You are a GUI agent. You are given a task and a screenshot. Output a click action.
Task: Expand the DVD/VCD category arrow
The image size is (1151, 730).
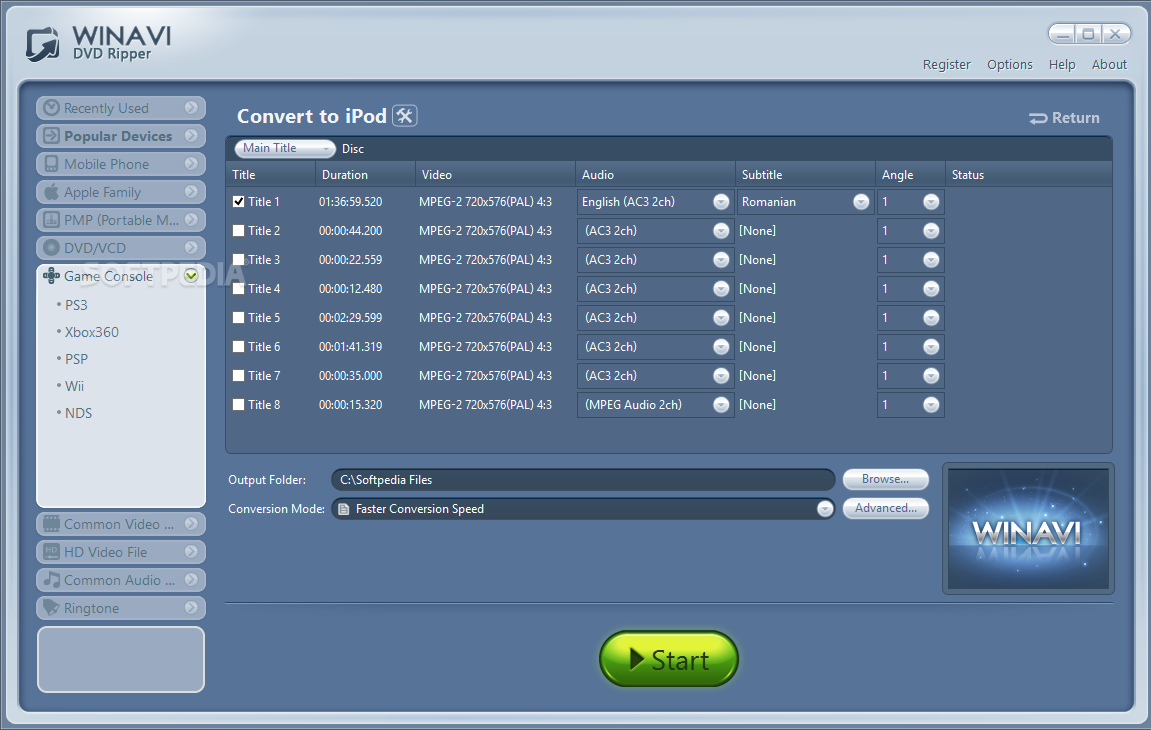click(x=192, y=247)
